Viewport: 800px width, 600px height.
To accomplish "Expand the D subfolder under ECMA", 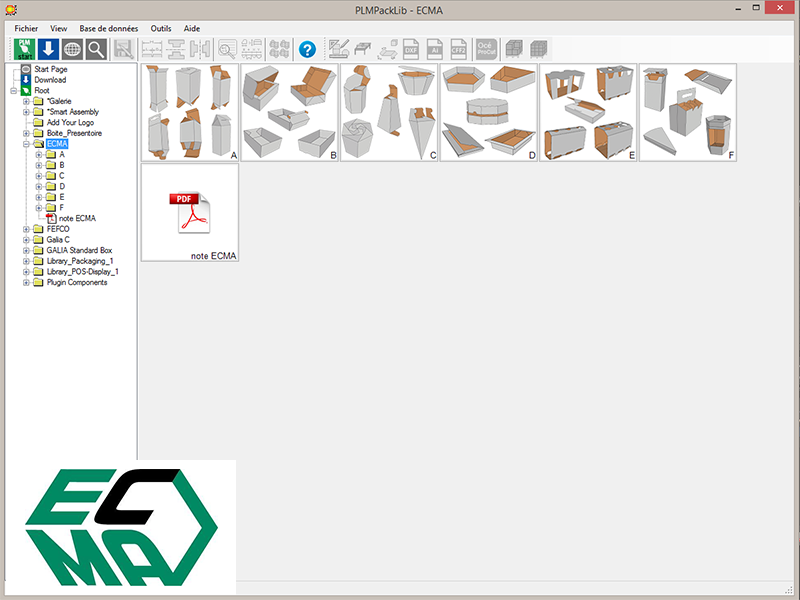I will [x=39, y=187].
